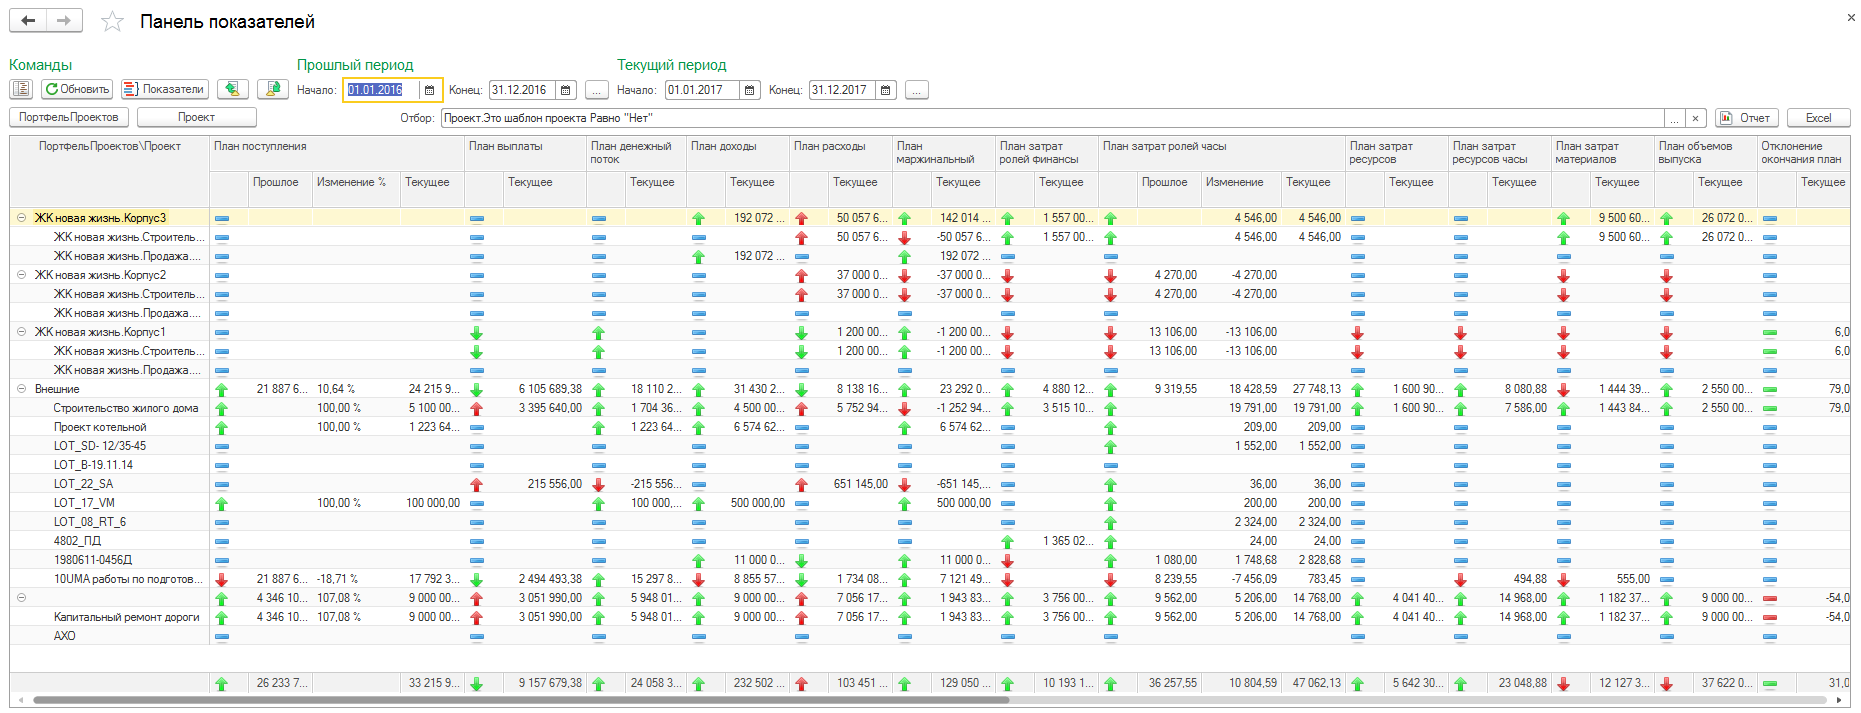
Task: Open the Отбор filter selection button
Action: (1675, 118)
